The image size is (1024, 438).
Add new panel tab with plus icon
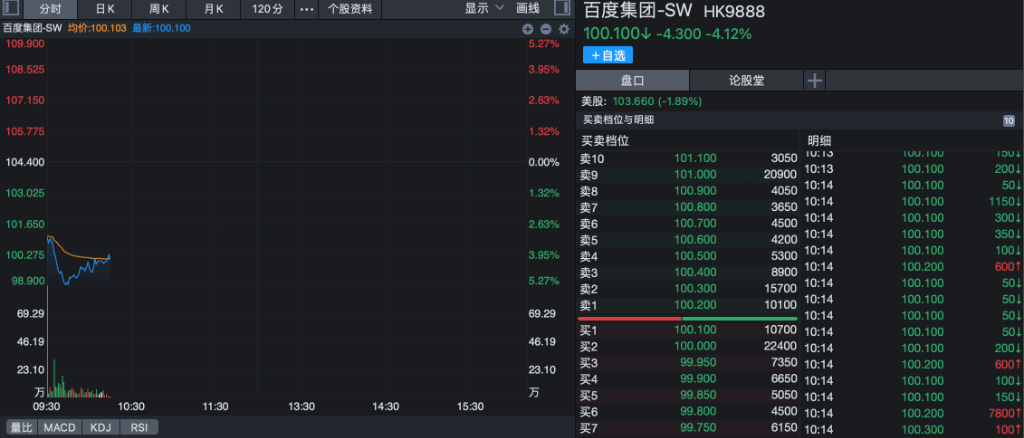click(814, 80)
